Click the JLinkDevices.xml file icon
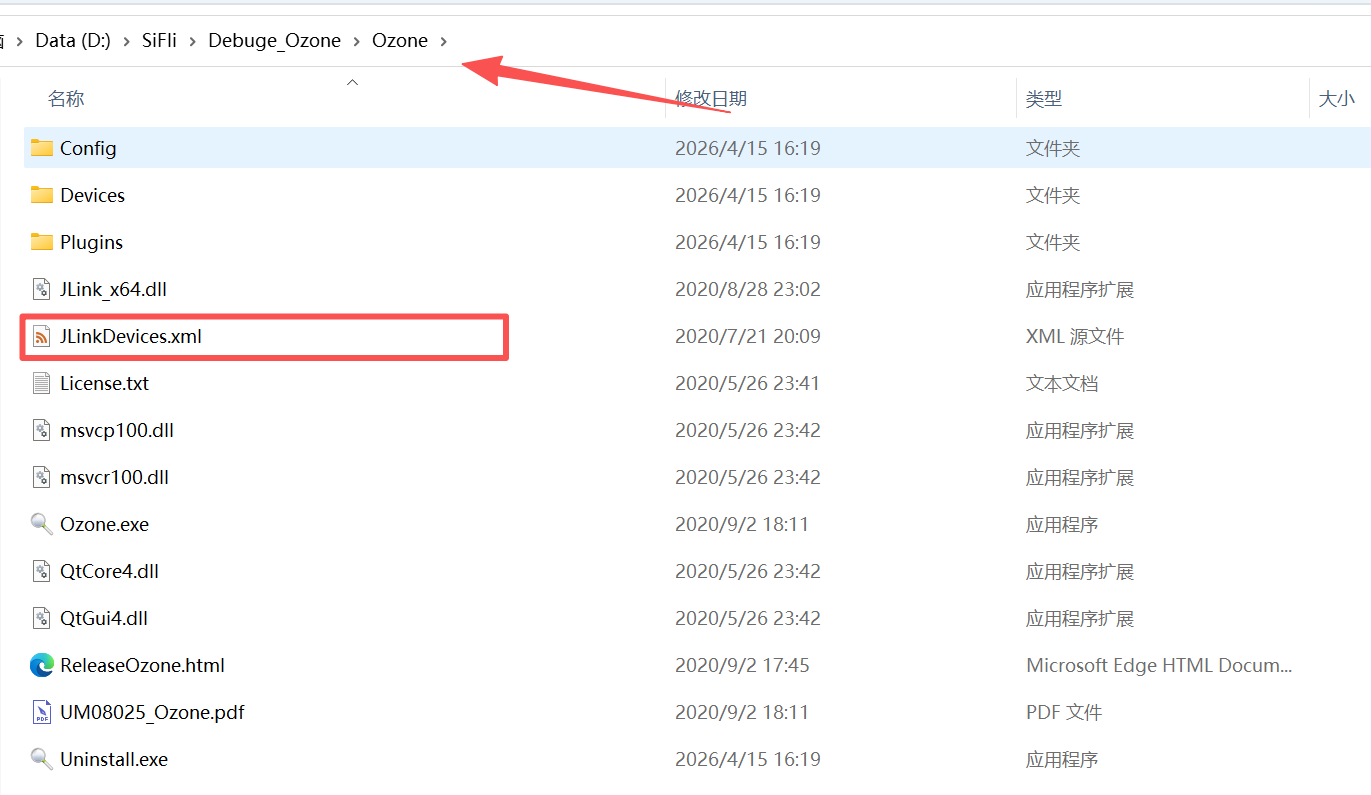Viewport: 1371px width, 795px height. pos(41,336)
